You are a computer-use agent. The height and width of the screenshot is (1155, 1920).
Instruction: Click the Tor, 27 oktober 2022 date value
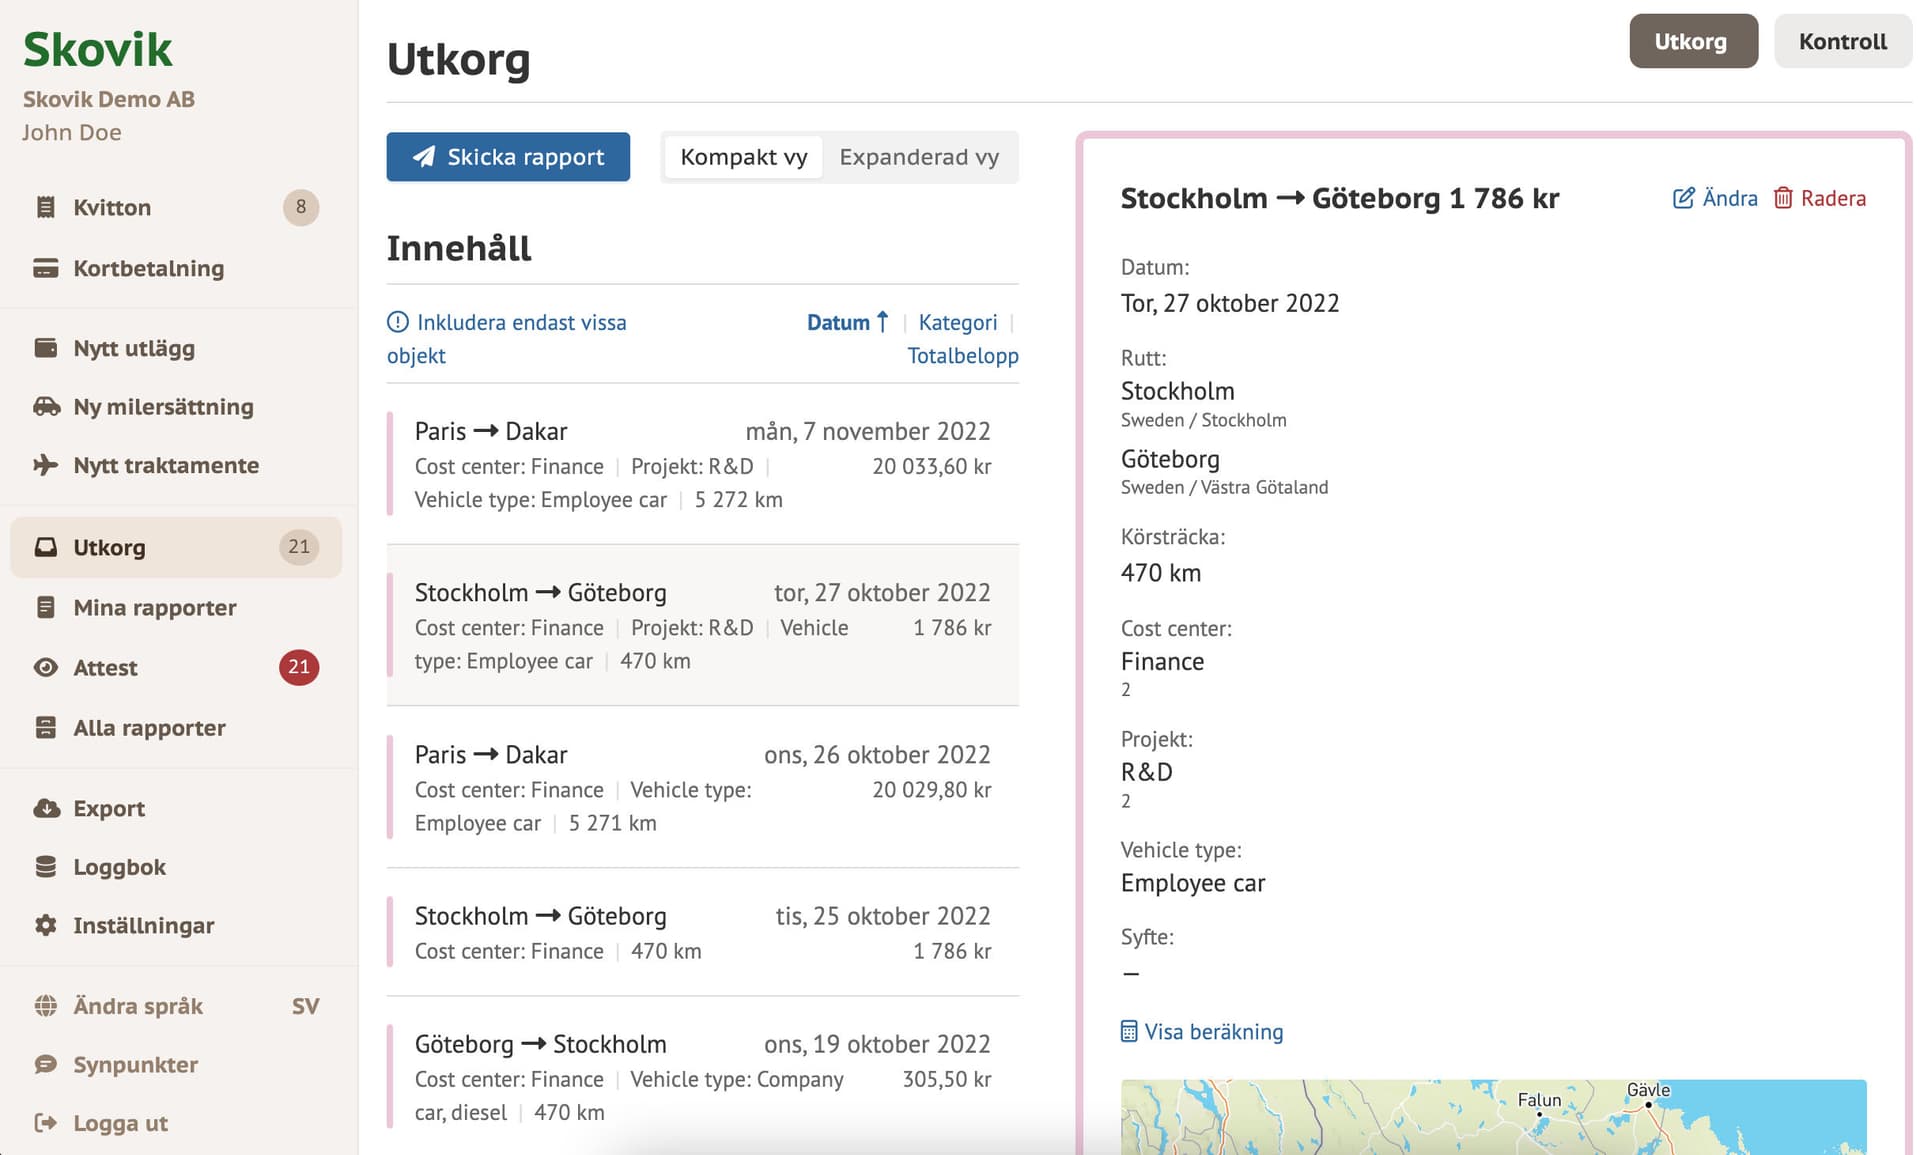coord(1230,303)
